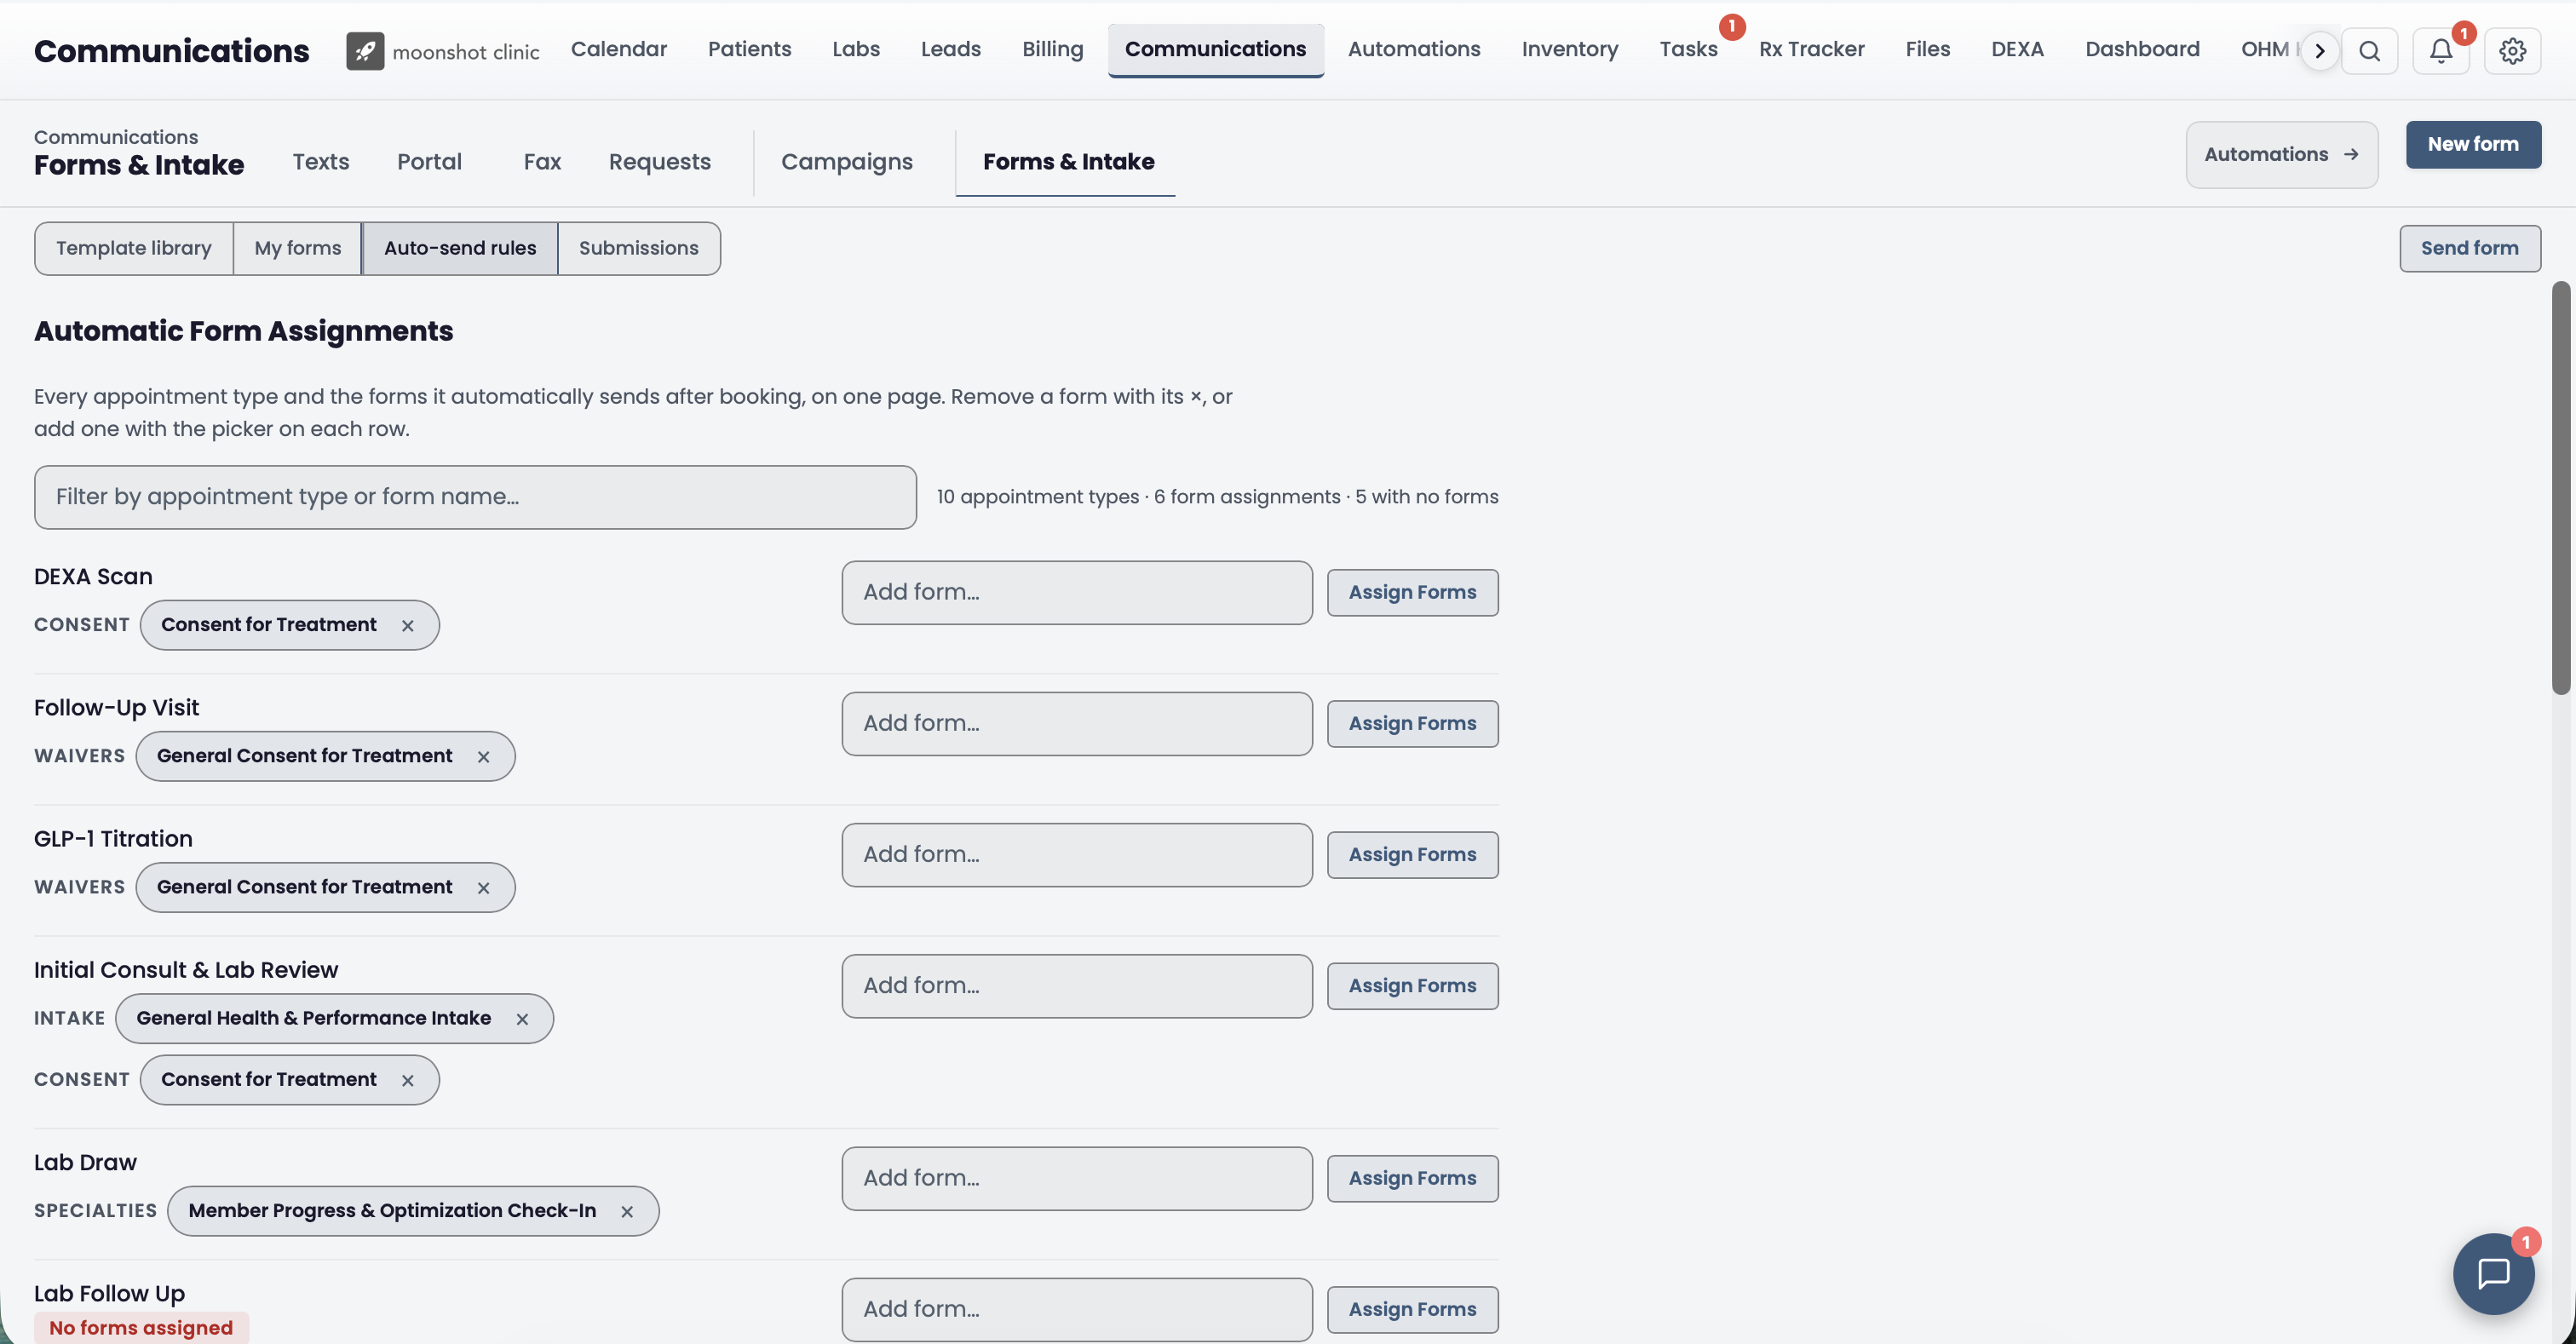Image resolution: width=2576 pixels, height=1344 pixels.
Task: Click the No forms assigned label
Action: point(141,1328)
